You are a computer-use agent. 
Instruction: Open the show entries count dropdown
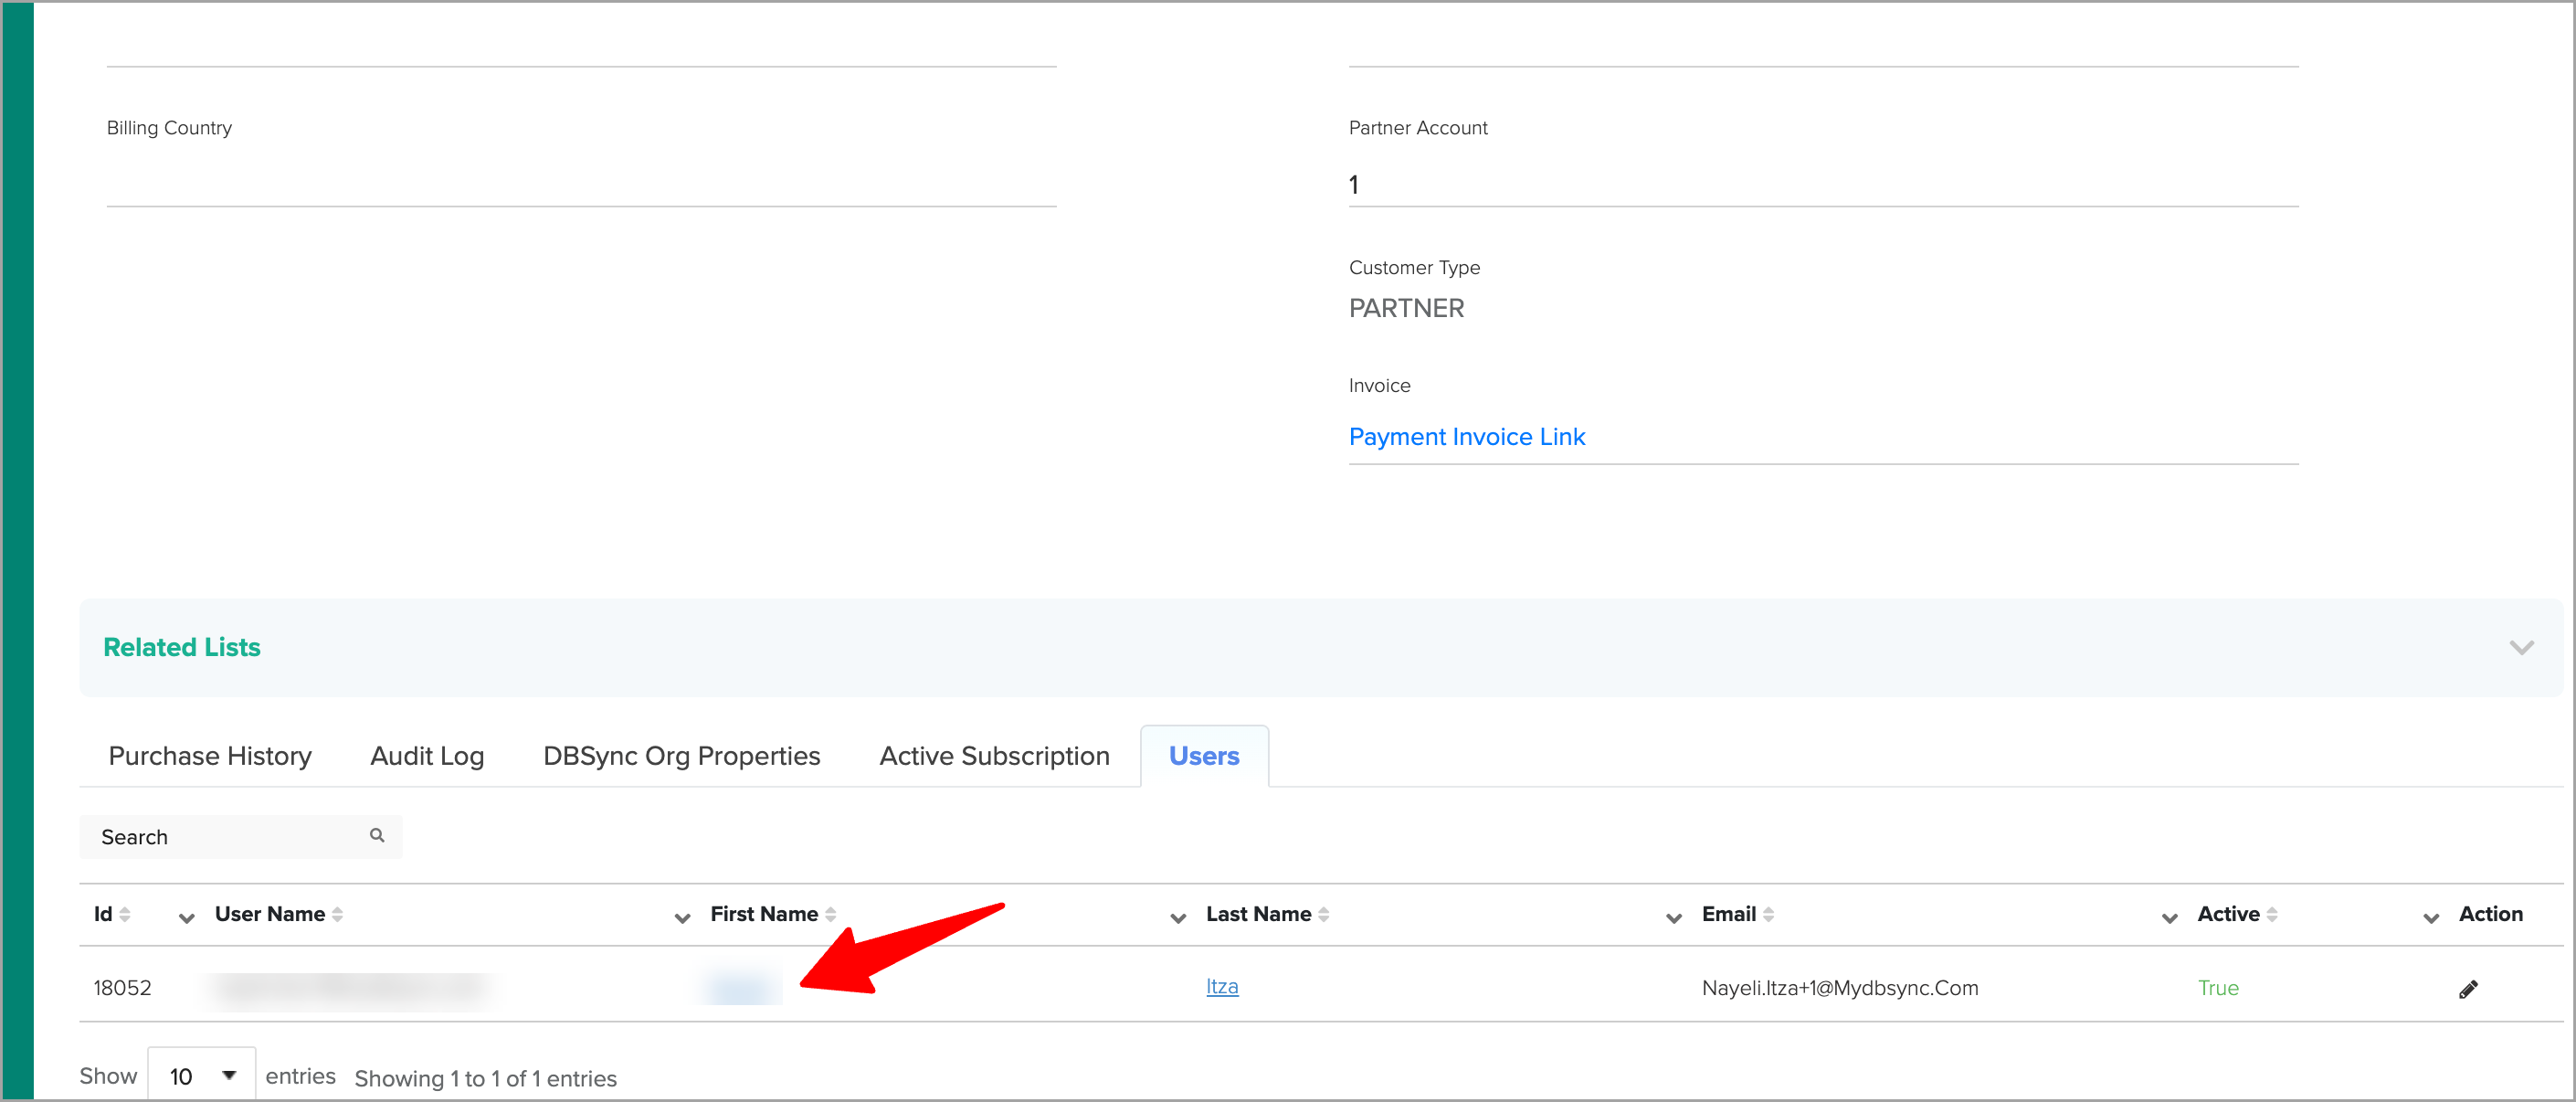click(202, 1076)
